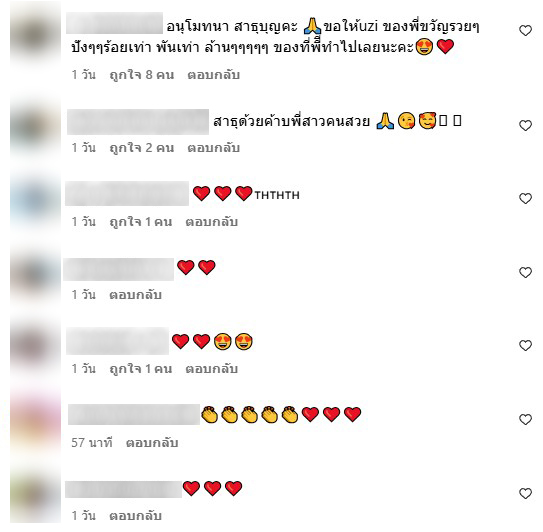Screen dimensions: 543x532
Task: Open username of the THTHTH commenter
Action: pos(127,193)
